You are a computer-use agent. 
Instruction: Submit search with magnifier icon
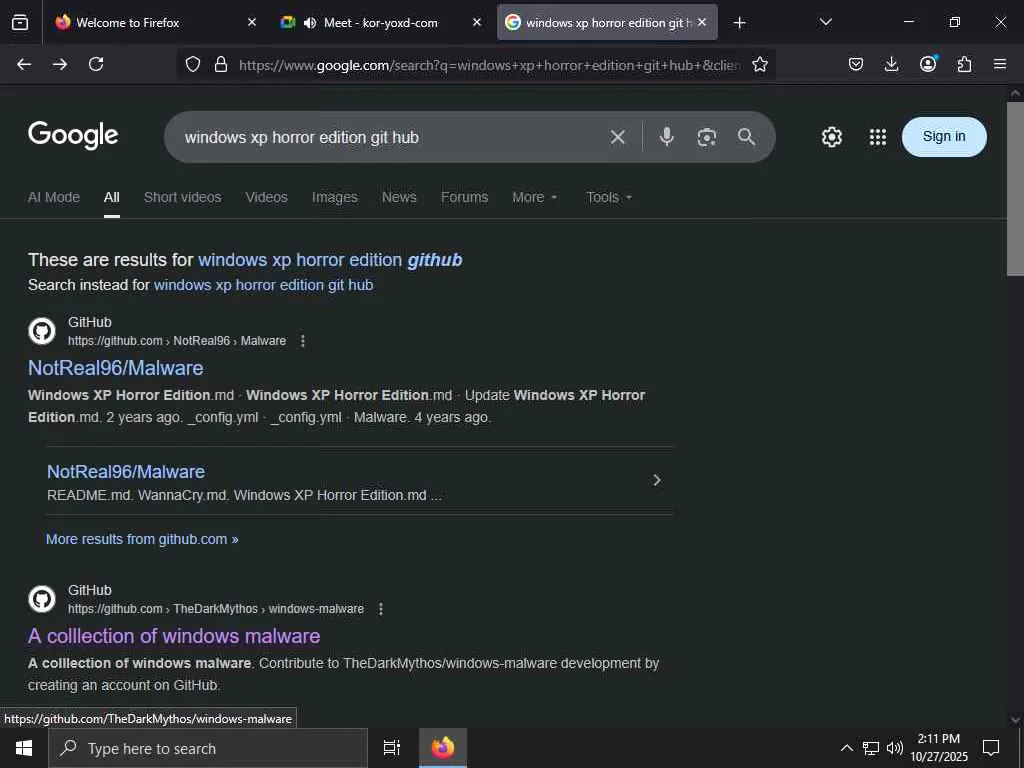click(x=746, y=136)
